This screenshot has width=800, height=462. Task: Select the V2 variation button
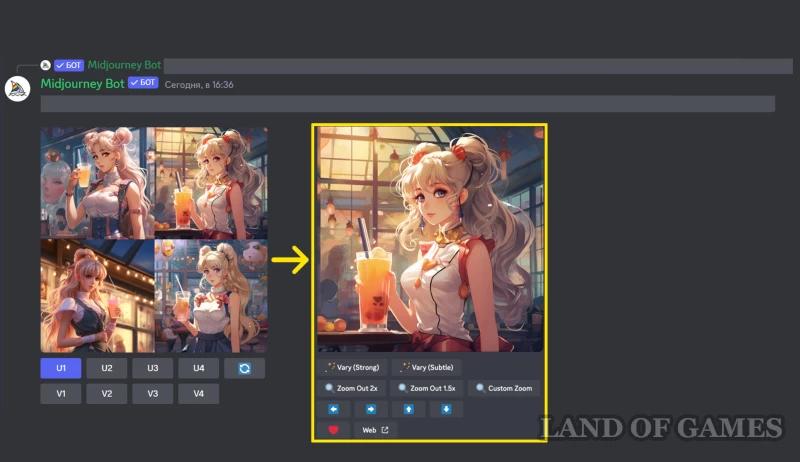click(107, 394)
